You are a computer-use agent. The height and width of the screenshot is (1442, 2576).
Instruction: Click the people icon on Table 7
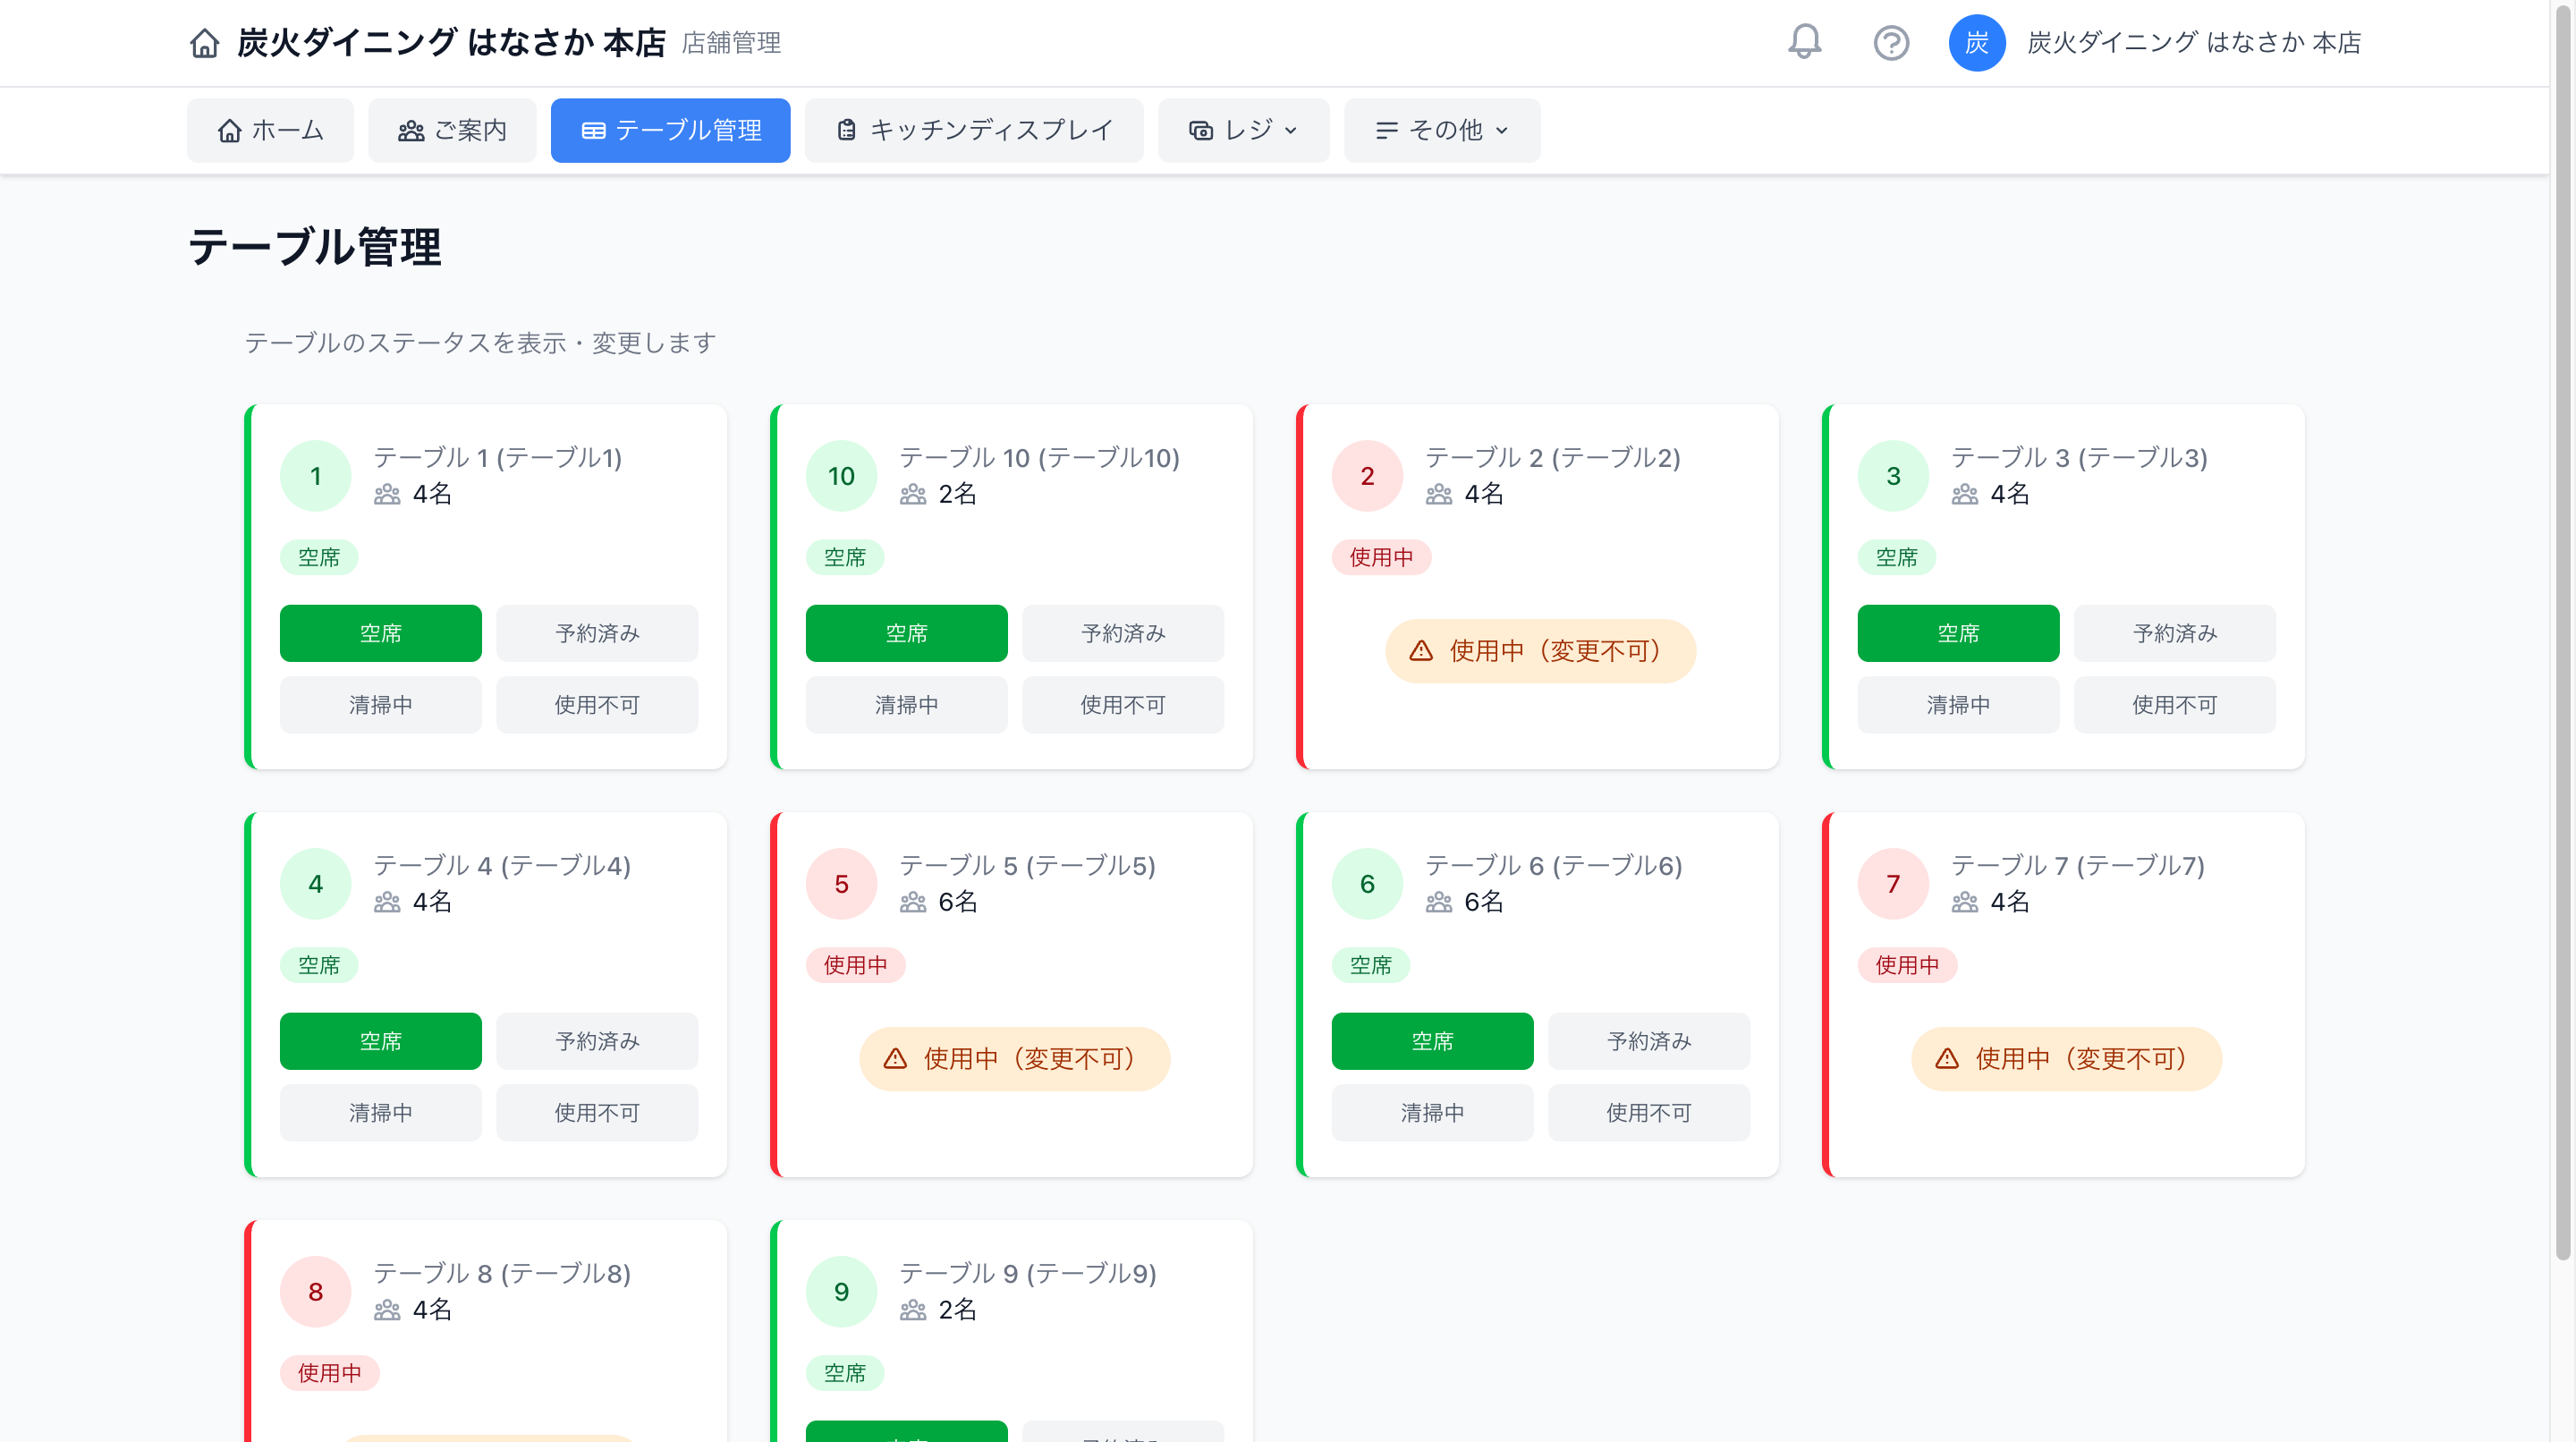(1965, 902)
